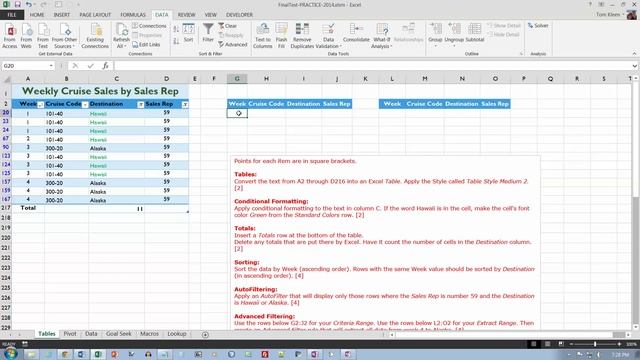Switch to the PAGE LAYOUT tab

(x=95, y=15)
